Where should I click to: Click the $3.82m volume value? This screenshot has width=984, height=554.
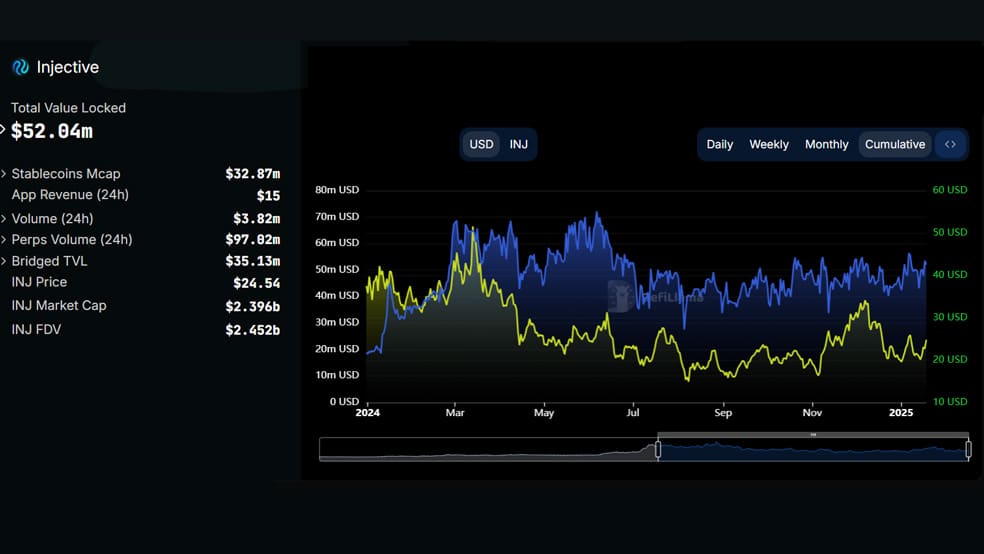click(x=257, y=218)
